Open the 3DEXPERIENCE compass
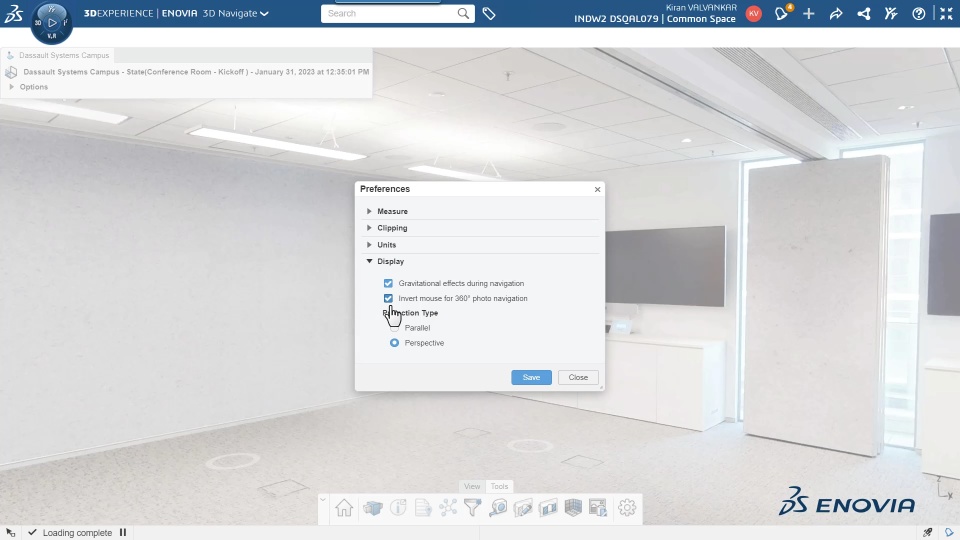This screenshot has height=540, width=960. [x=52, y=23]
